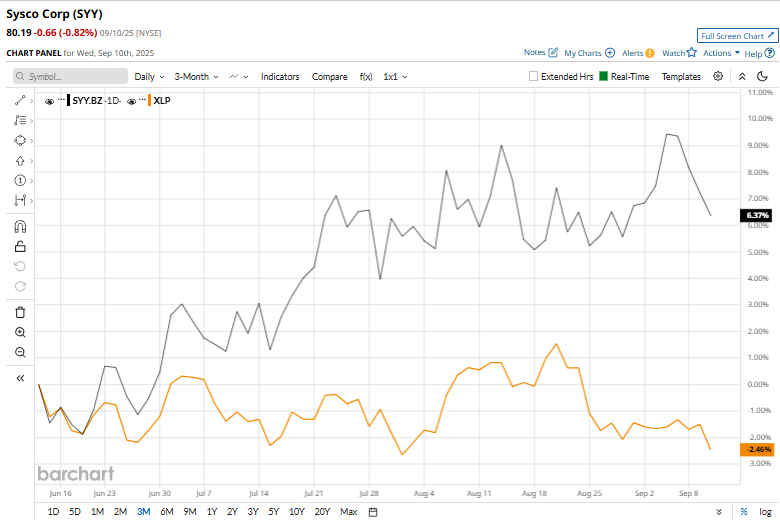Select the 2M range
This screenshot has height=526, width=780.
120,512
